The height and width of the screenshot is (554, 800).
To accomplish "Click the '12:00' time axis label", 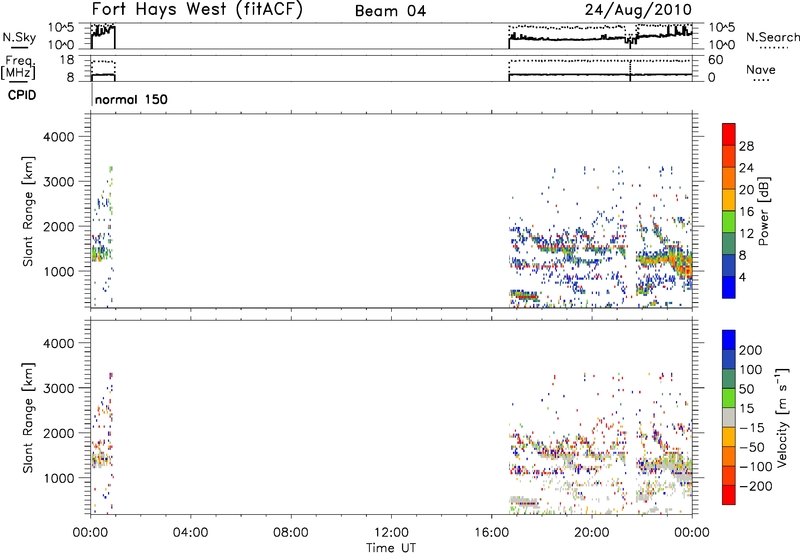I will point(391,532).
